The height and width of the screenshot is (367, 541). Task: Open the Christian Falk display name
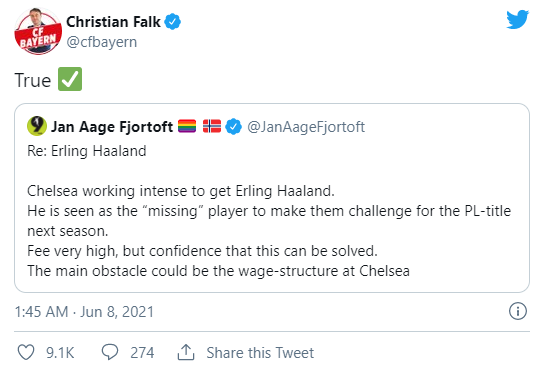[113, 22]
